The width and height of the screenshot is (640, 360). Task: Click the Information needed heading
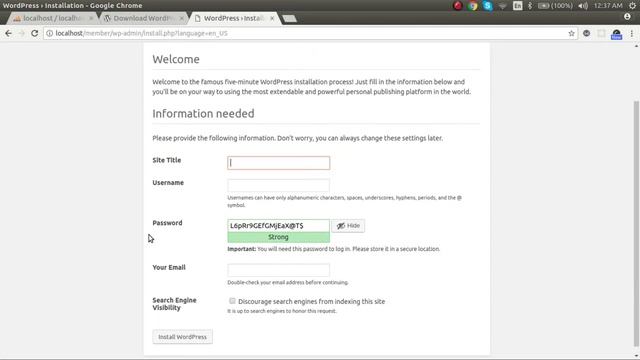(x=203, y=113)
